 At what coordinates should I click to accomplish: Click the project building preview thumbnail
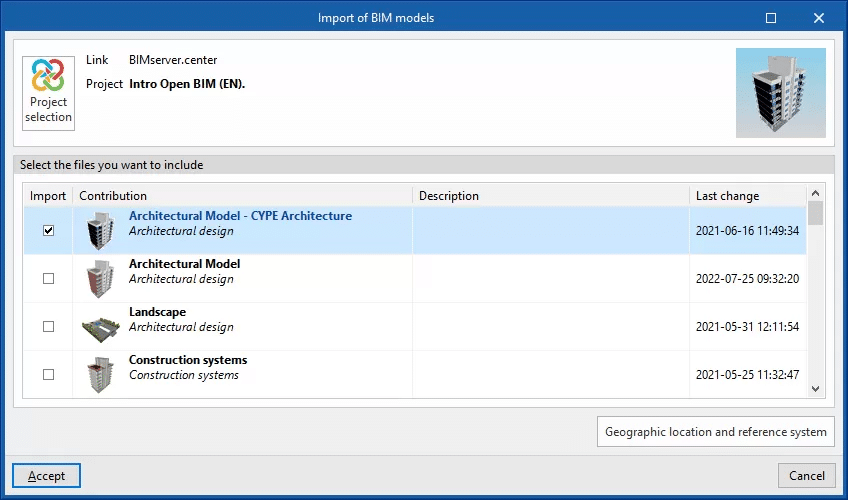tap(781, 93)
